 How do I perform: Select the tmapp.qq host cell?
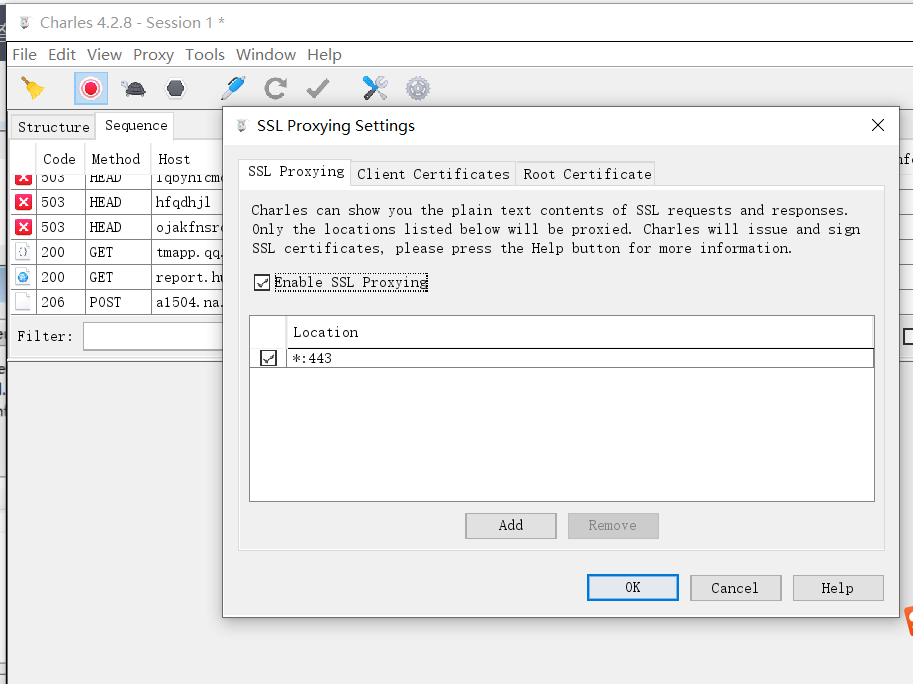coord(189,252)
